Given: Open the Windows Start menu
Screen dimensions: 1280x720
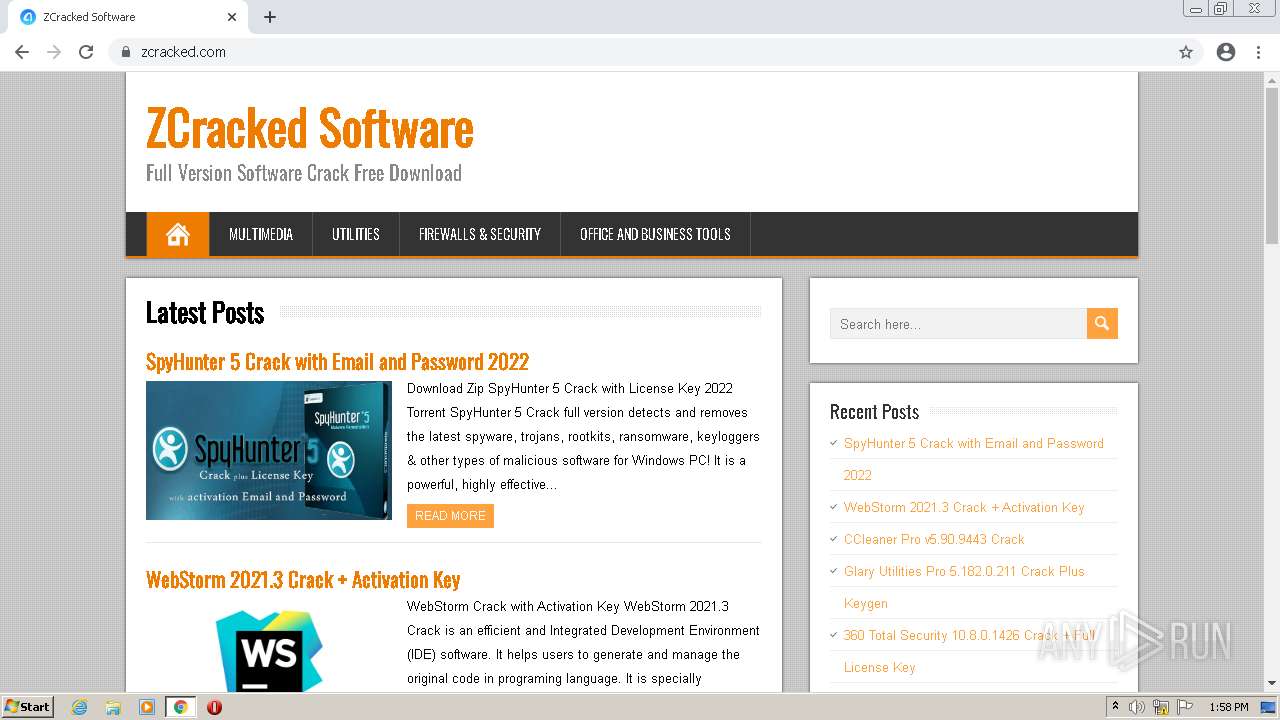Looking at the screenshot, I should tap(27, 706).
